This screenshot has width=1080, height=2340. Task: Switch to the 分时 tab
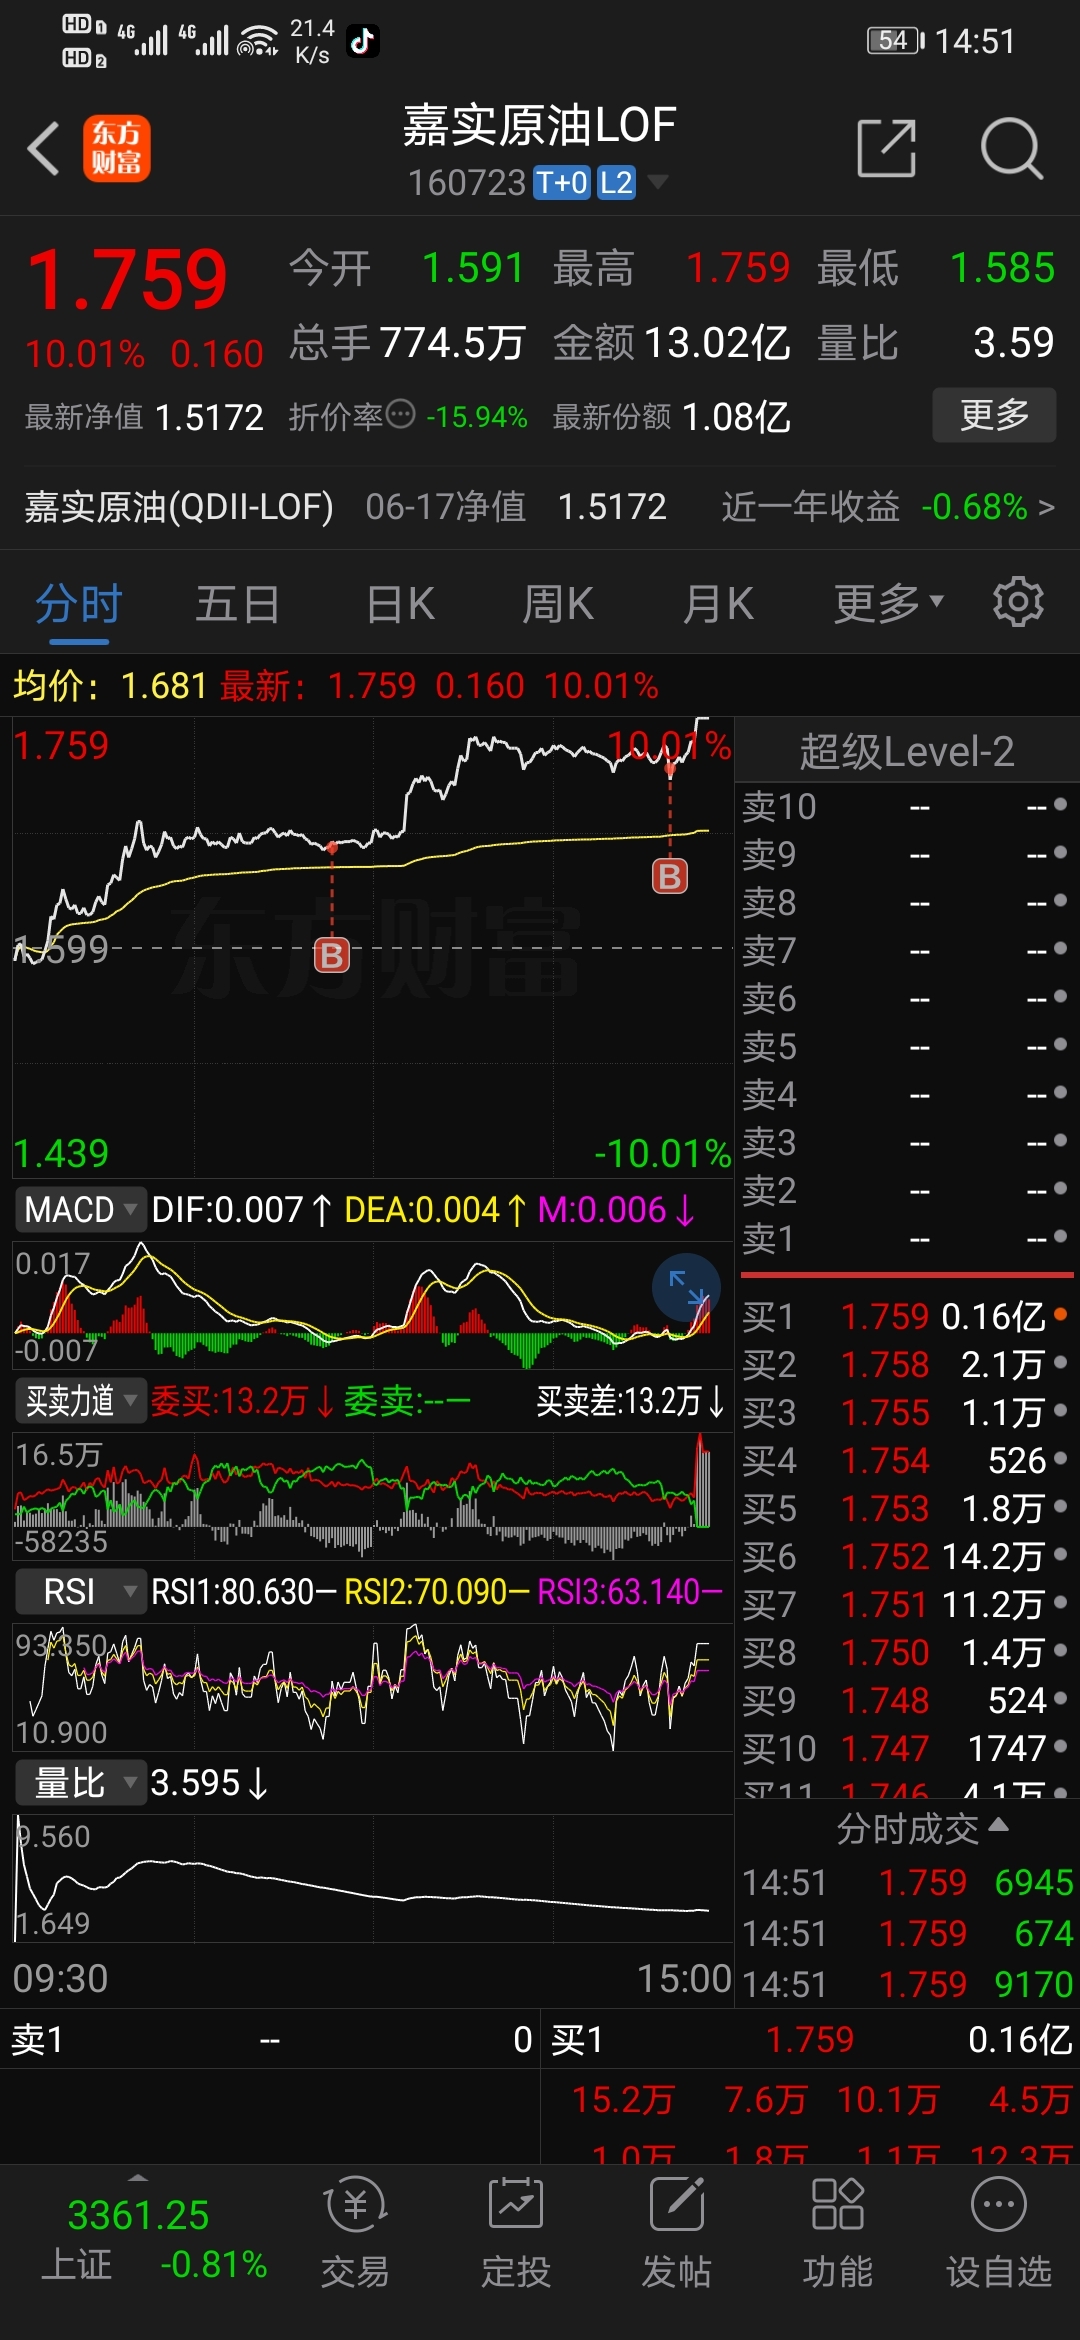tap(78, 603)
